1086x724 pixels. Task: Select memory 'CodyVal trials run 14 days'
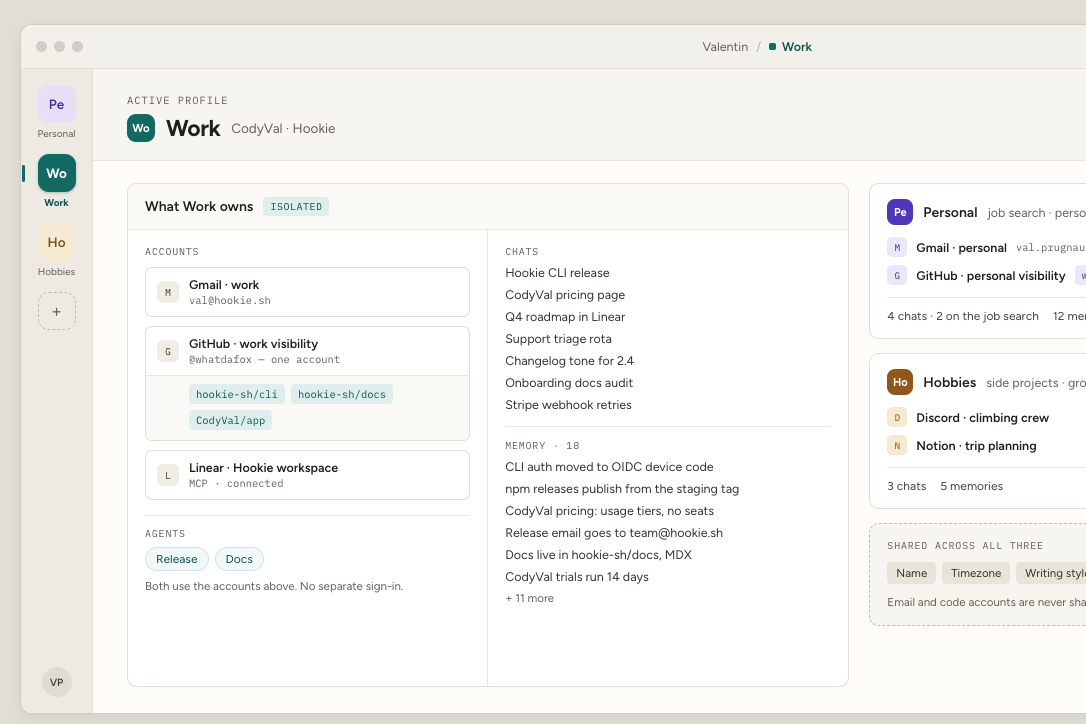pyautogui.click(x=577, y=576)
